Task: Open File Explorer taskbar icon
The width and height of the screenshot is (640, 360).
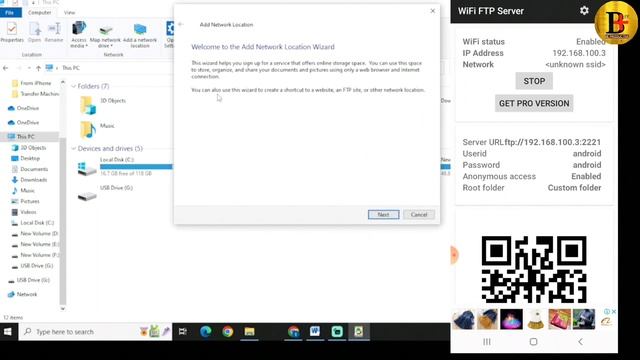Action: point(249,332)
